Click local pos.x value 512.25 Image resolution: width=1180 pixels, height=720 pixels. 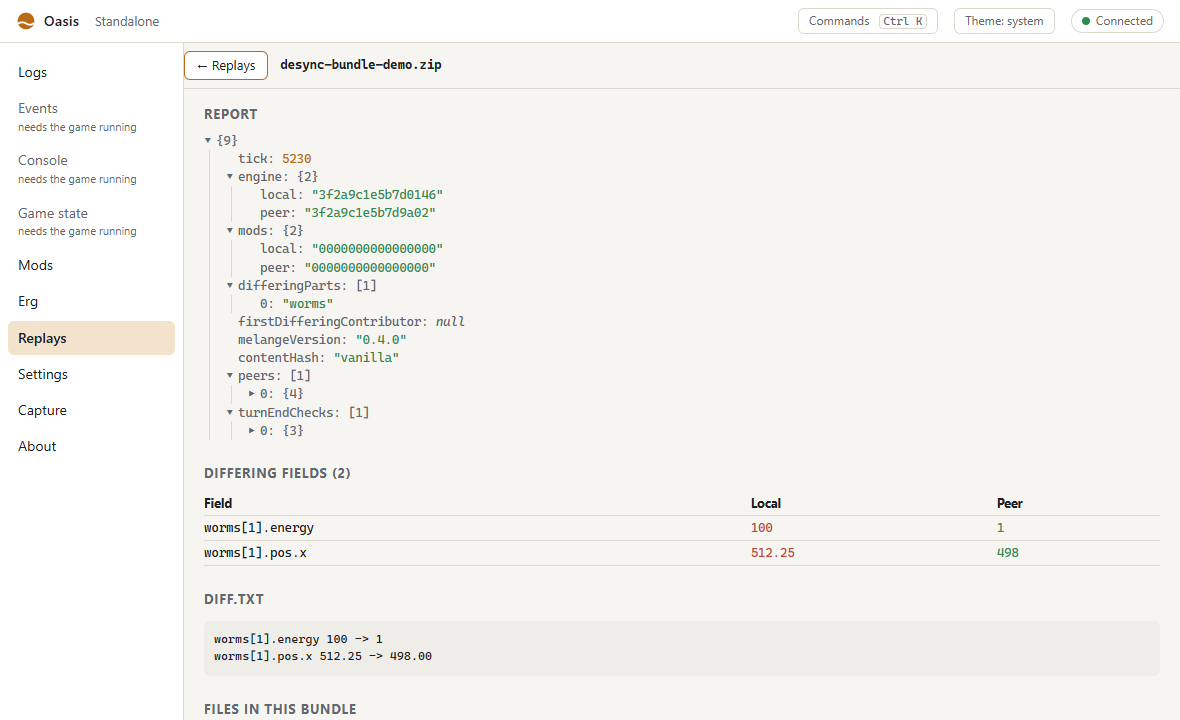point(773,553)
